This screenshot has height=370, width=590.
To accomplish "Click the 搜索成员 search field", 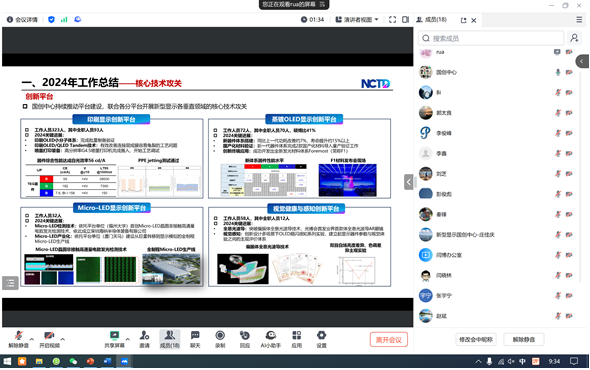I will [x=491, y=38].
